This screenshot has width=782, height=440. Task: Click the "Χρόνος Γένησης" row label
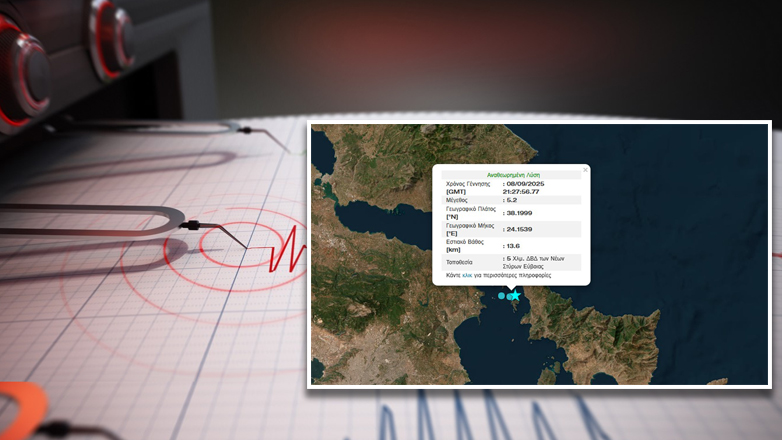468,184
